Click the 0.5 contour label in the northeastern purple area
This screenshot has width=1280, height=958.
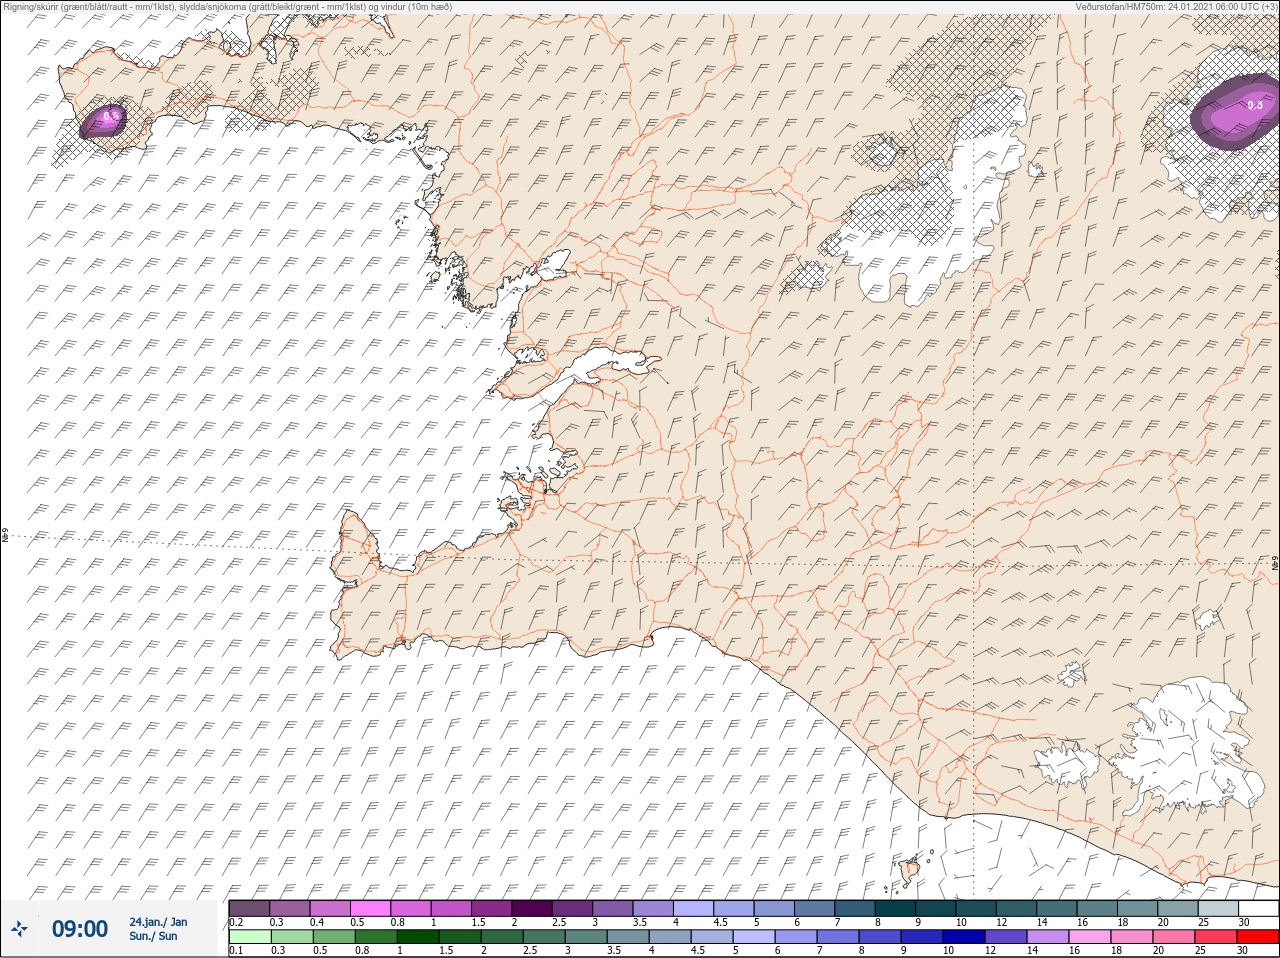coord(1255,104)
